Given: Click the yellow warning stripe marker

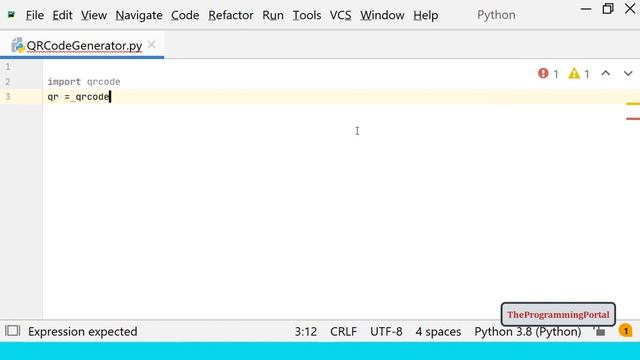Looking at the screenshot, I should 633,104.
